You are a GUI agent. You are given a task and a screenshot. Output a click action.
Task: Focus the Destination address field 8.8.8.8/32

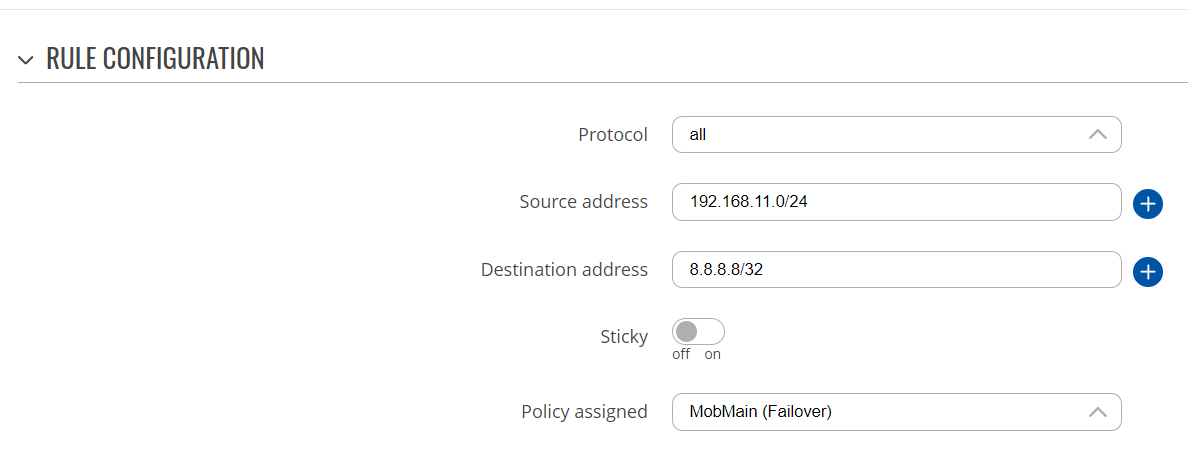[x=896, y=270]
